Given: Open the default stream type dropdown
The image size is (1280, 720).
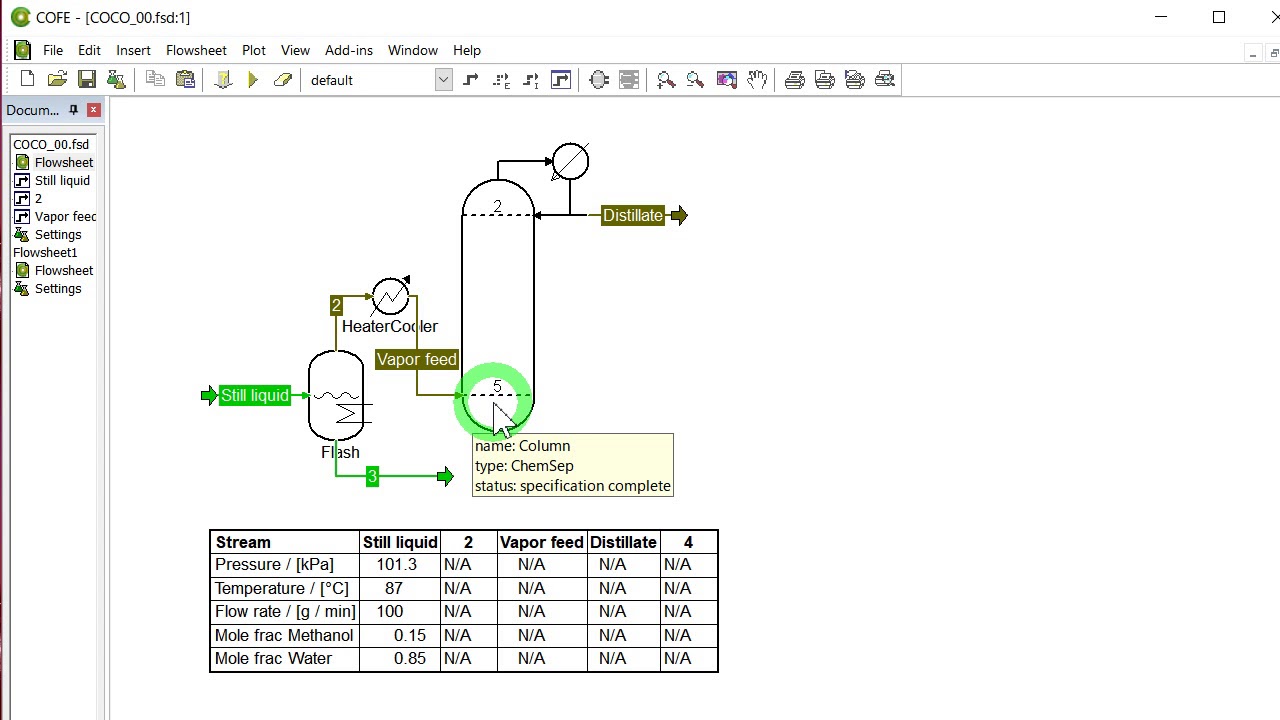Looking at the screenshot, I should tap(443, 80).
